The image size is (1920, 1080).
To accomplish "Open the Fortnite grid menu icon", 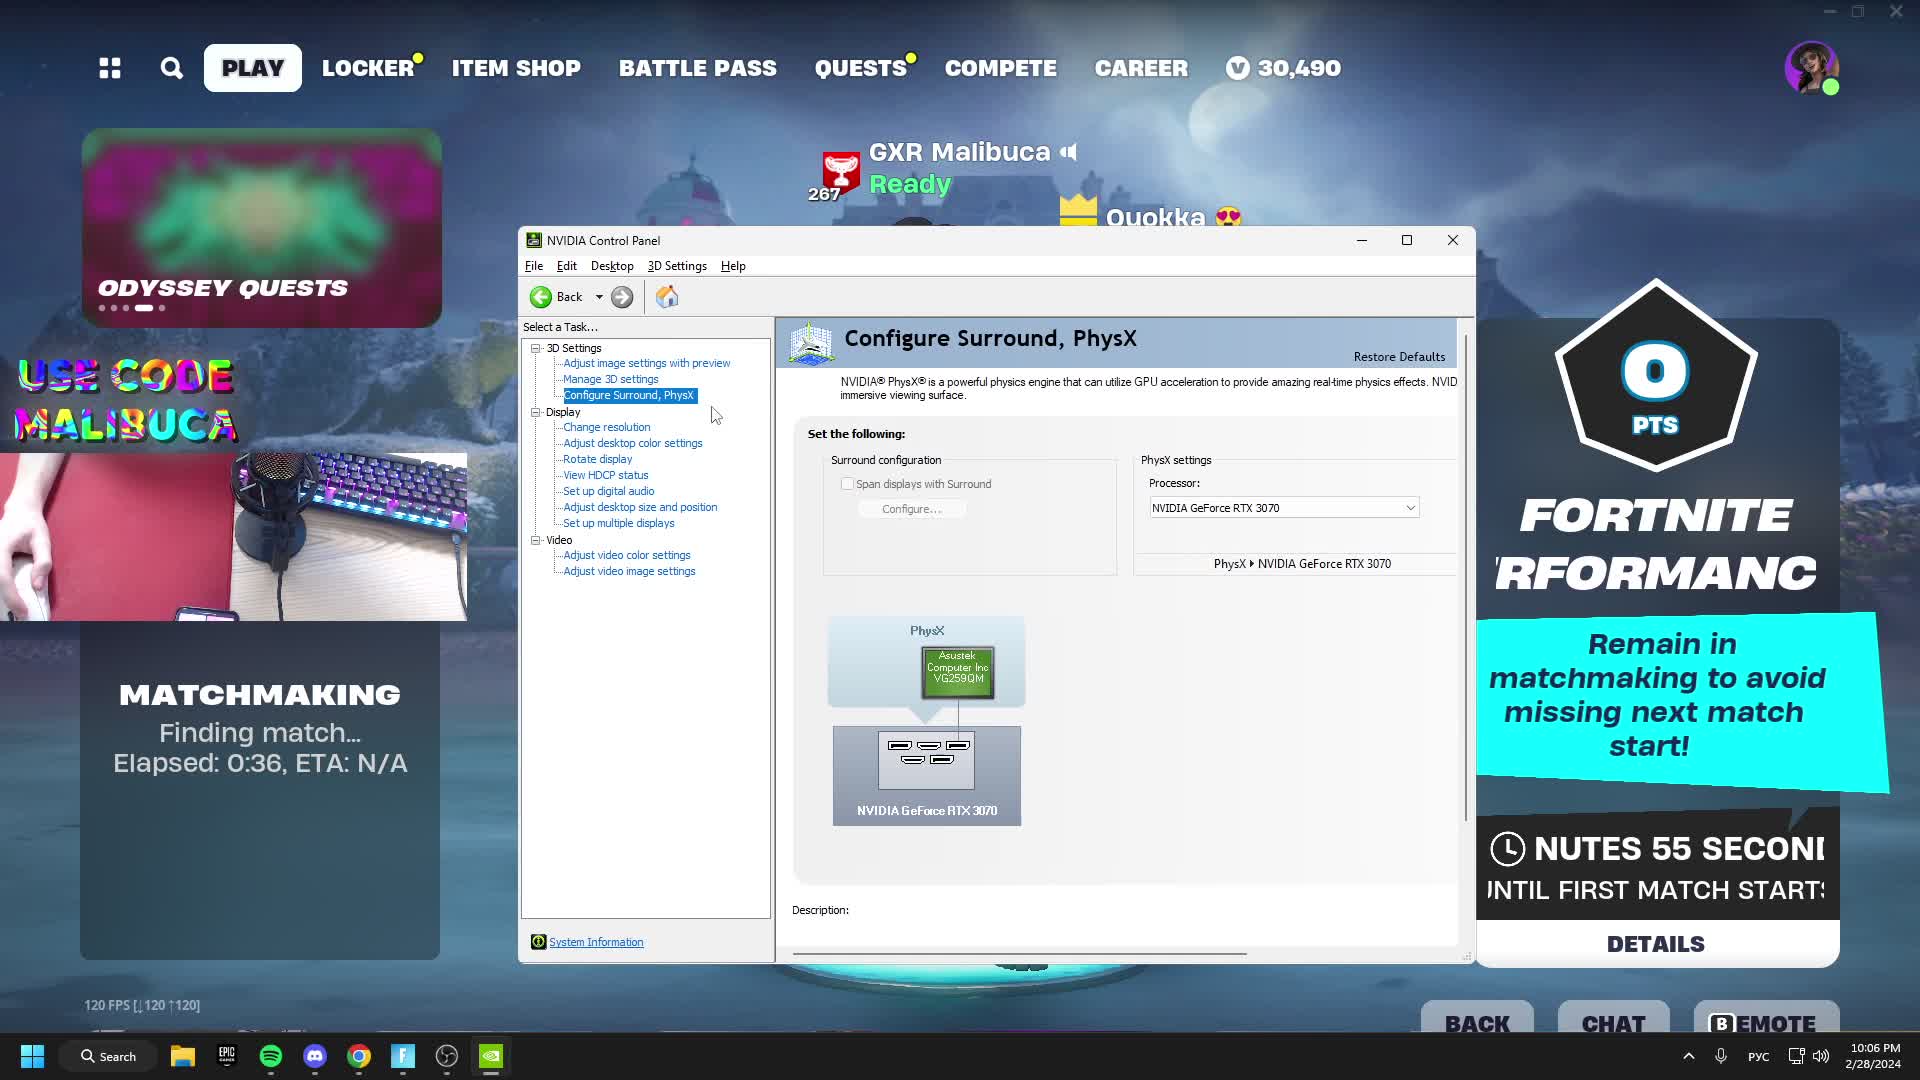I will [x=110, y=68].
